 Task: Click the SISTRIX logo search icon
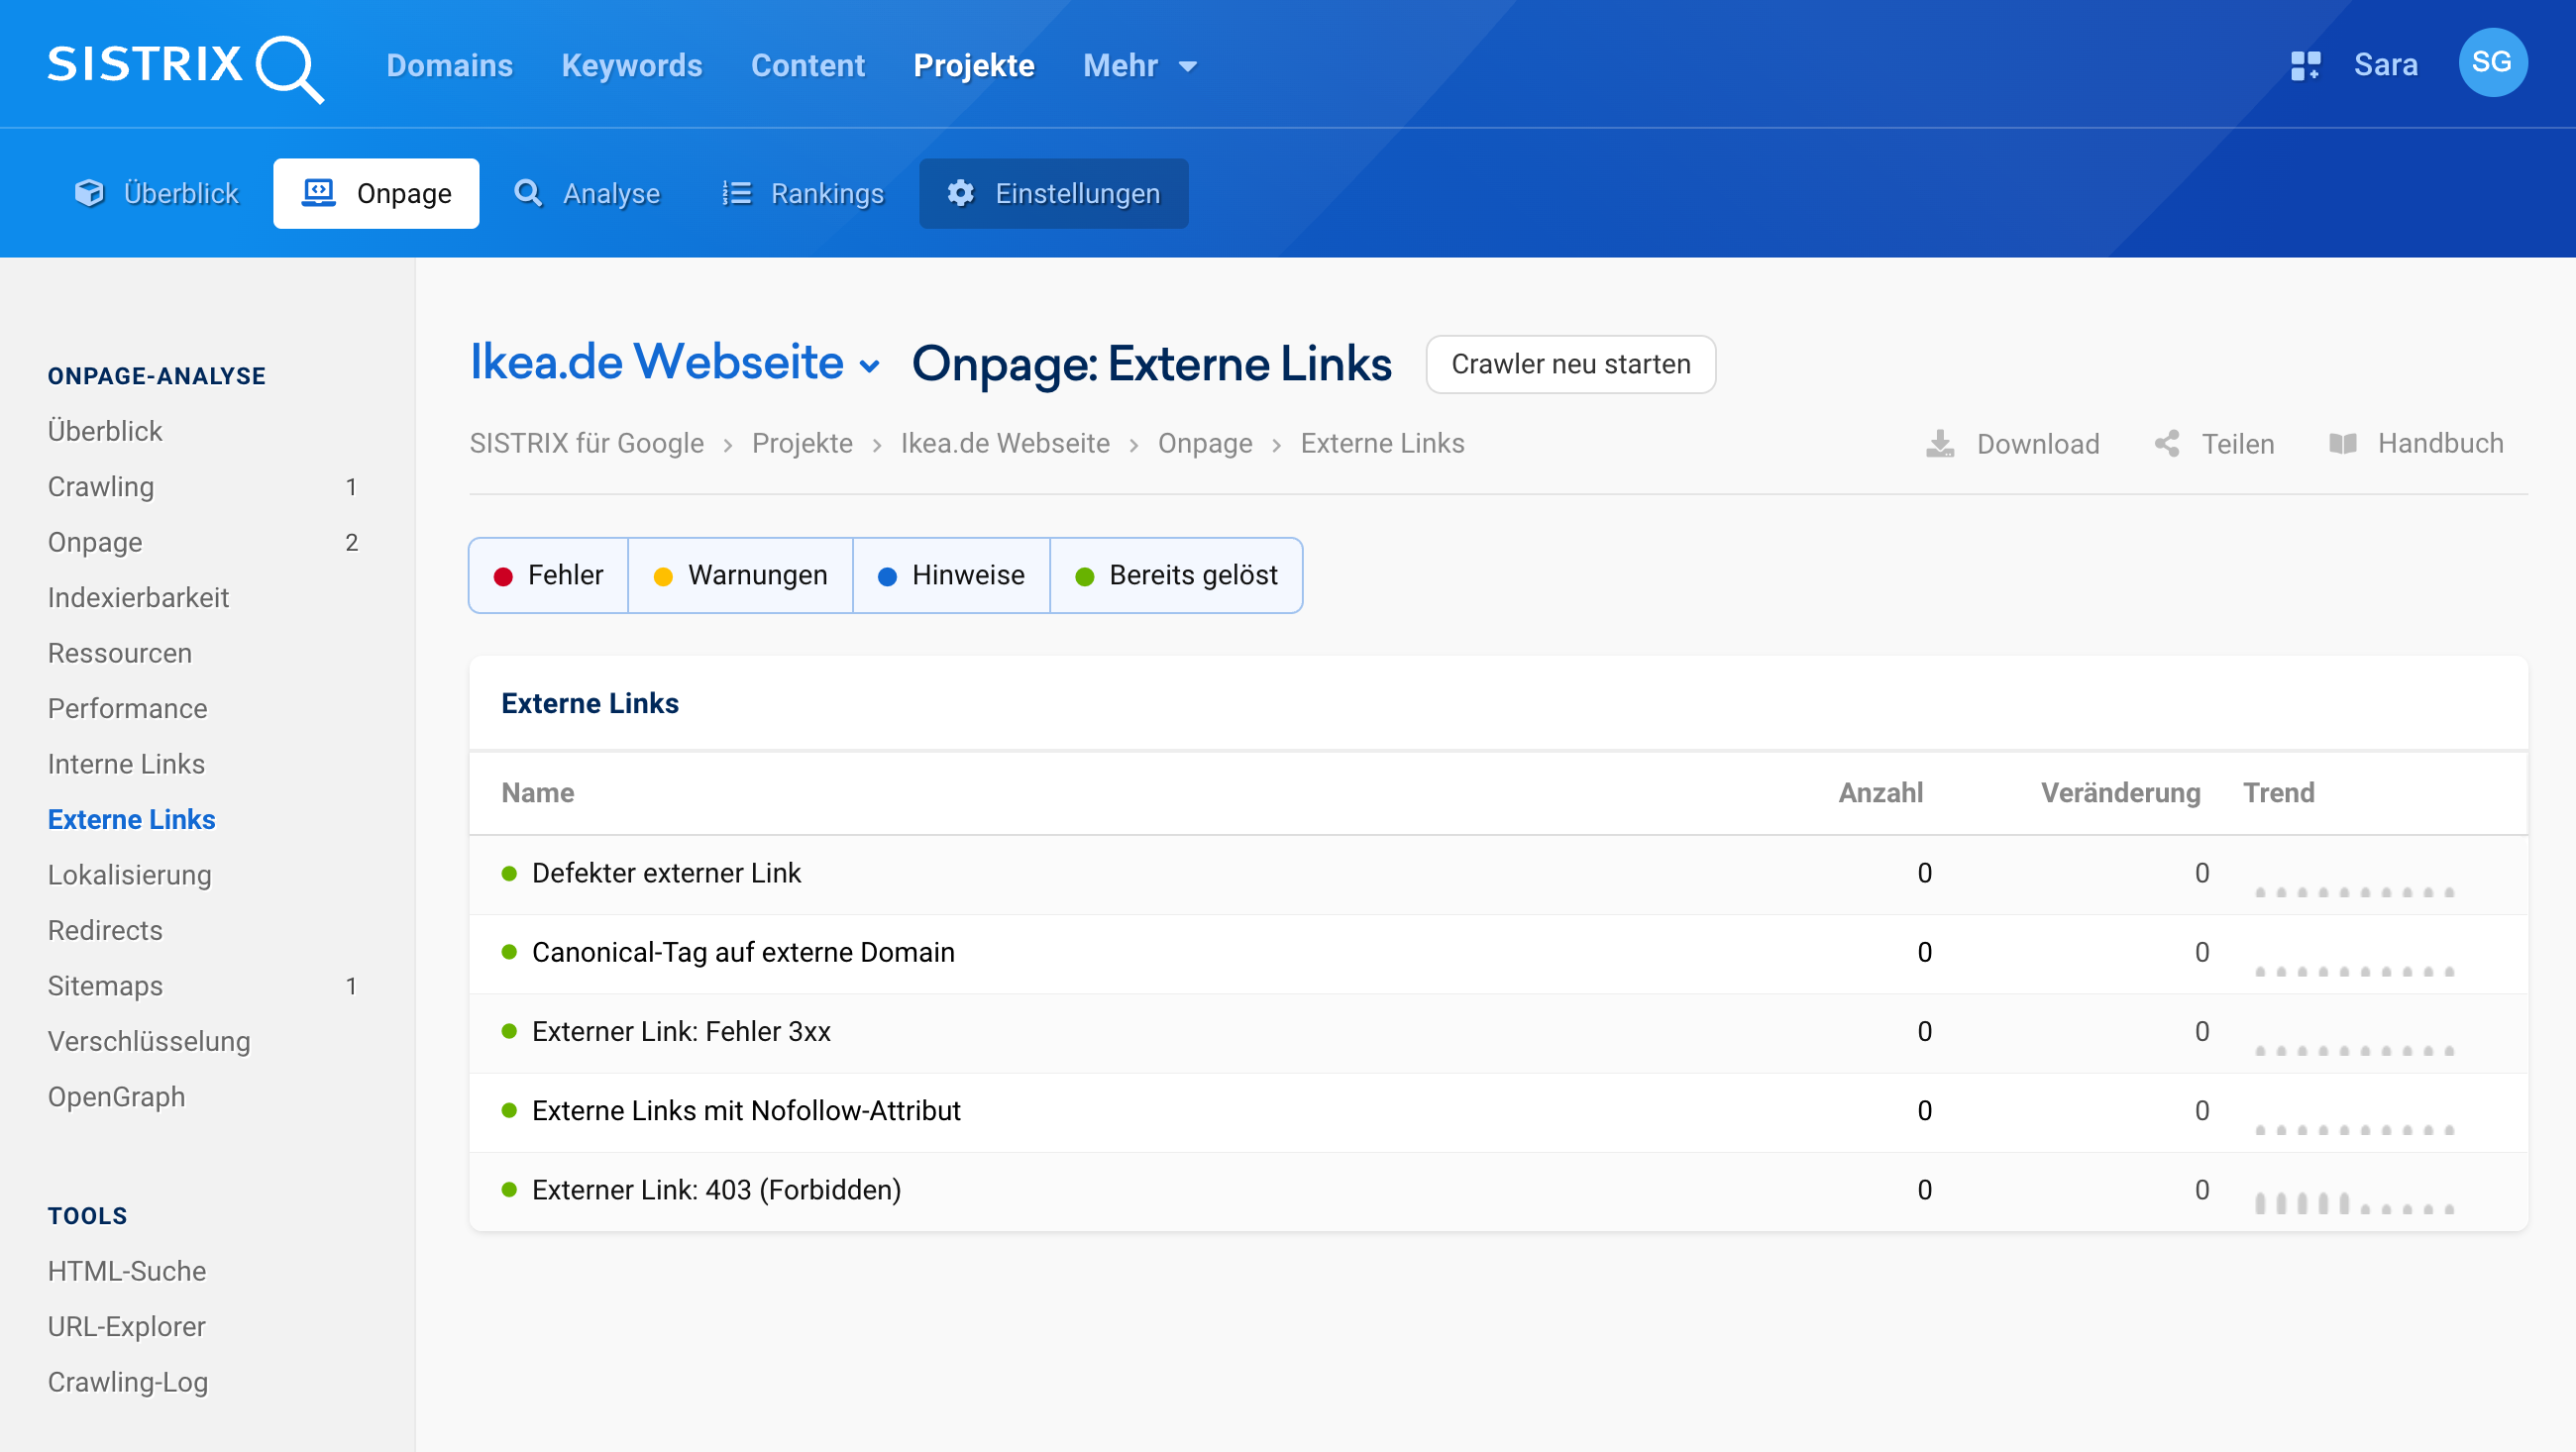(x=290, y=68)
